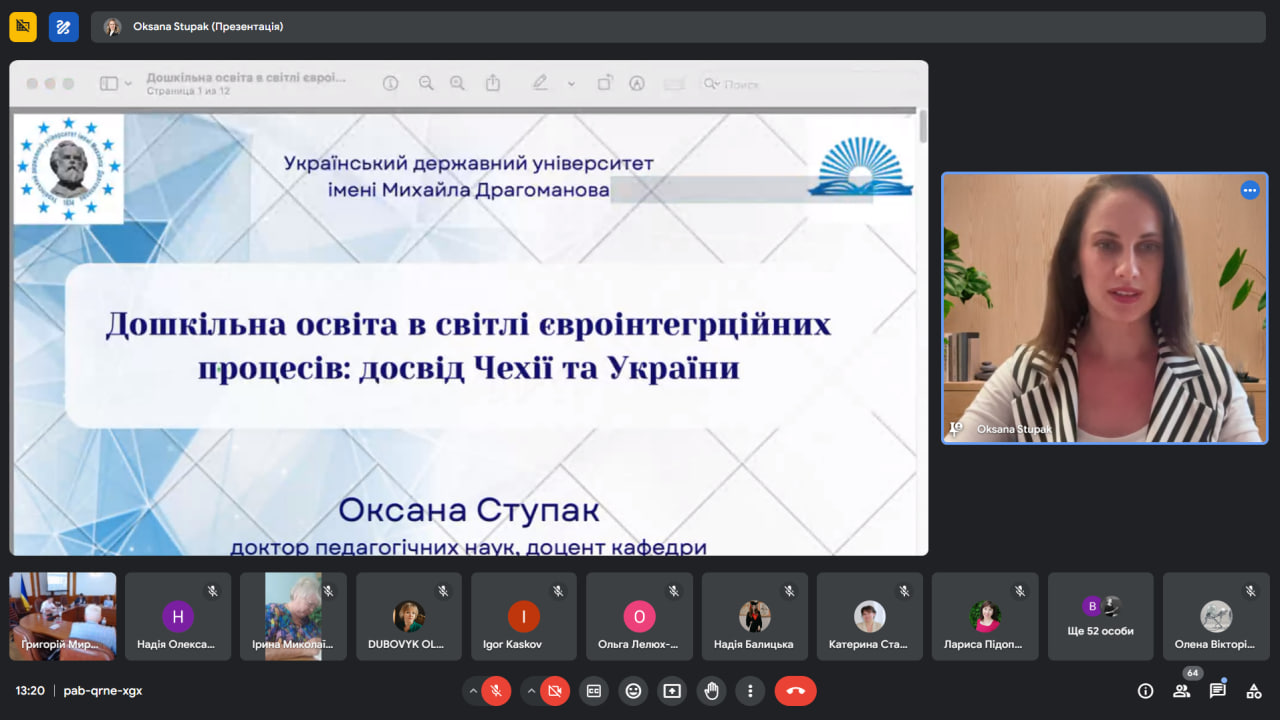Open the Preview sidebar view dropdown

point(115,83)
